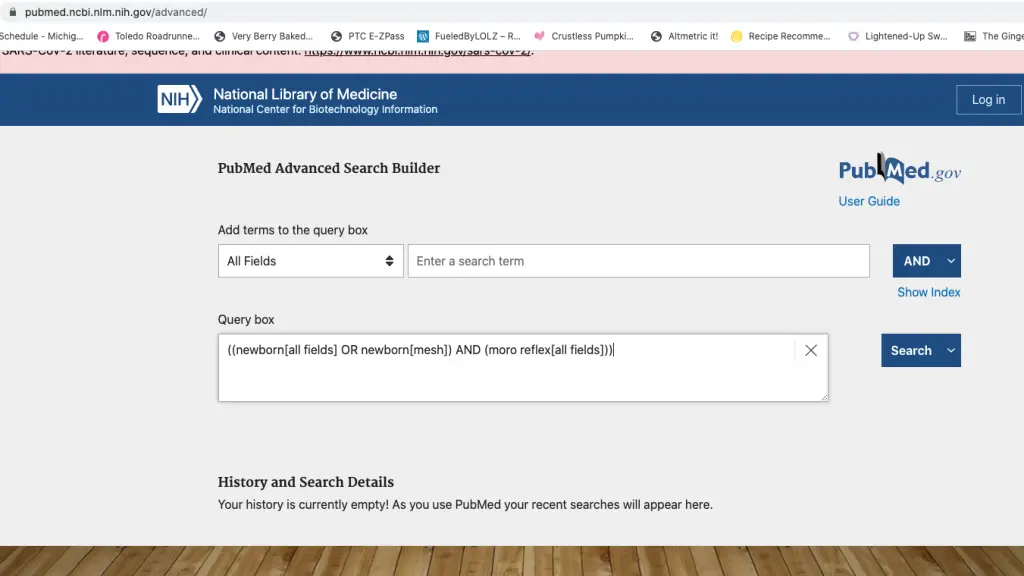
Task: Click the search term input field
Action: click(x=639, y=261)
